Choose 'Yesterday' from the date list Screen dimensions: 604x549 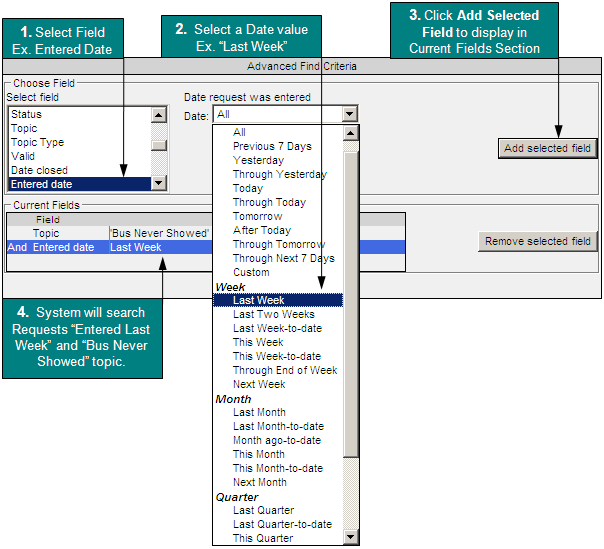(x=258, y=160)
